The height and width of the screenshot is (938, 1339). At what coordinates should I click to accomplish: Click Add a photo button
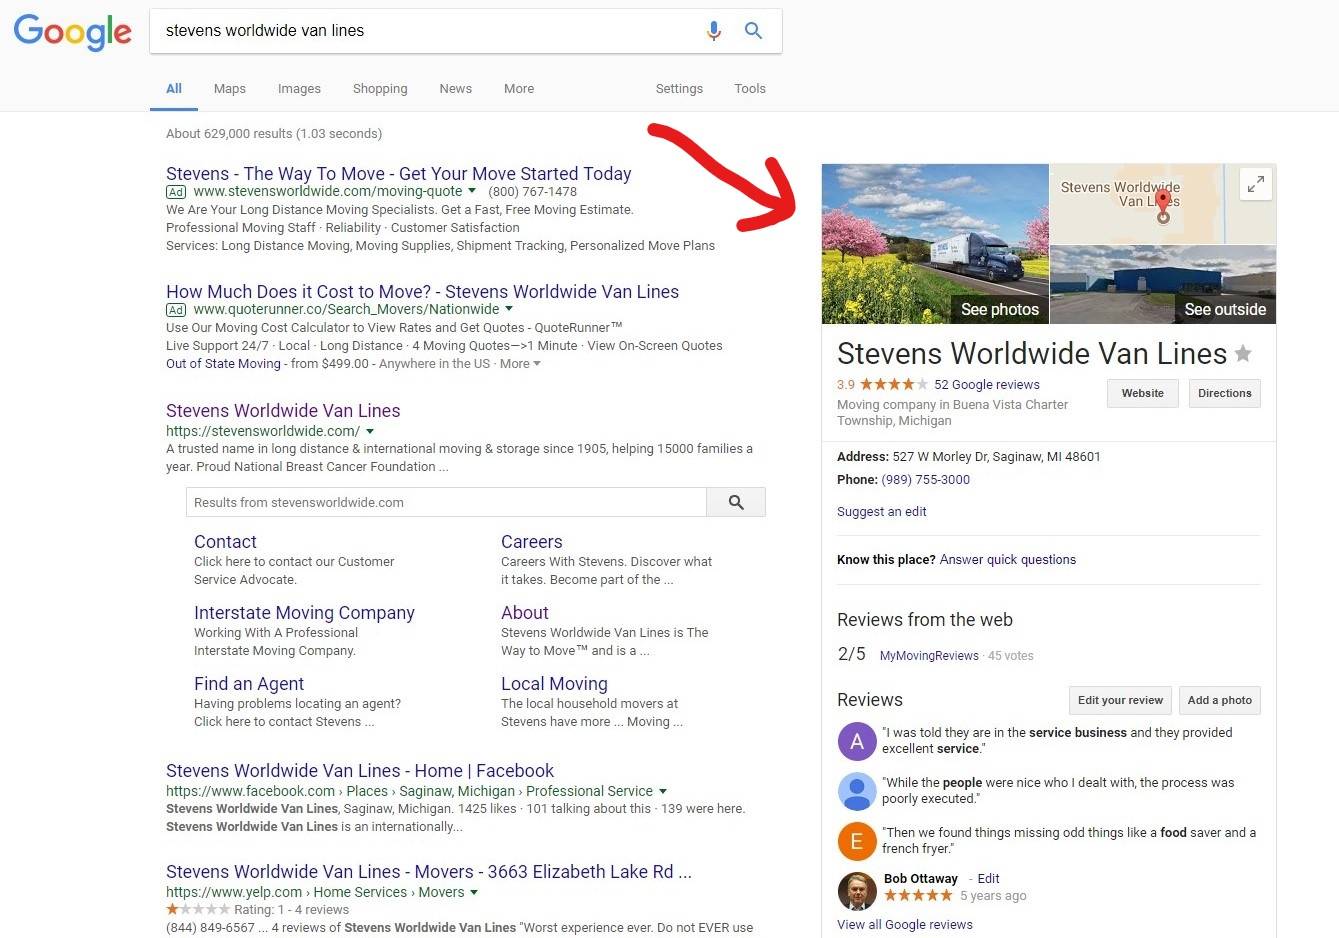pos(1220,700)
